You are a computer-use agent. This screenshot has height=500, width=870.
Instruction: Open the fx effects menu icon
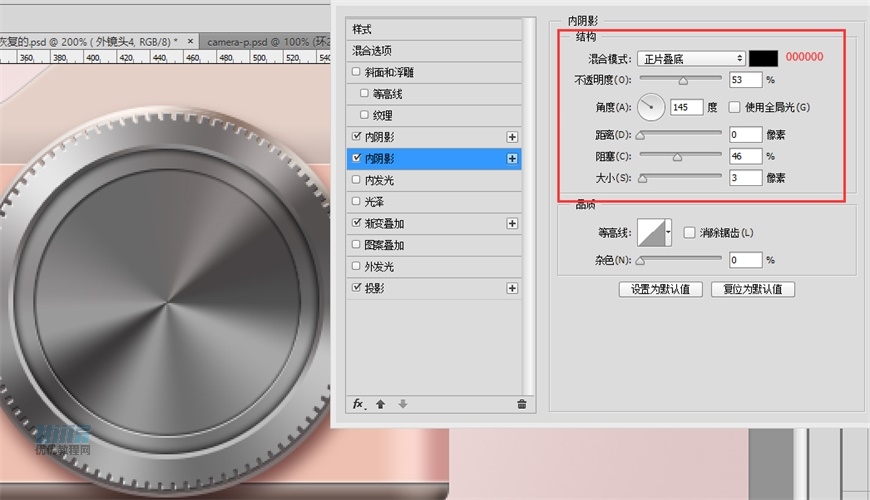click(x=359, y=404)
